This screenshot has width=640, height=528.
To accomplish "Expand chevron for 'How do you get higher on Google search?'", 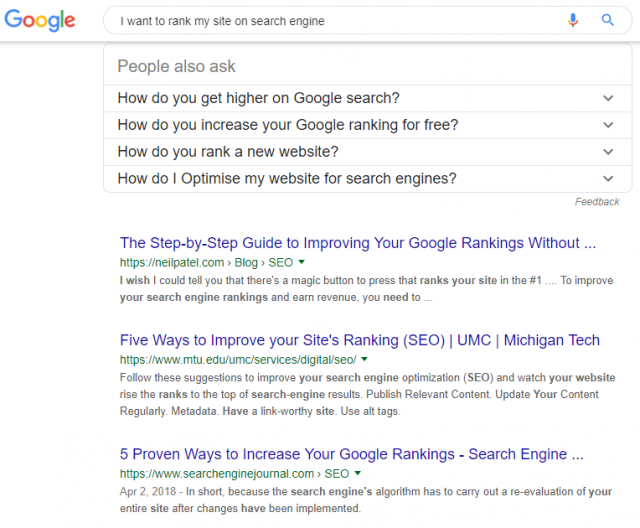I will [x=608, y=98].
